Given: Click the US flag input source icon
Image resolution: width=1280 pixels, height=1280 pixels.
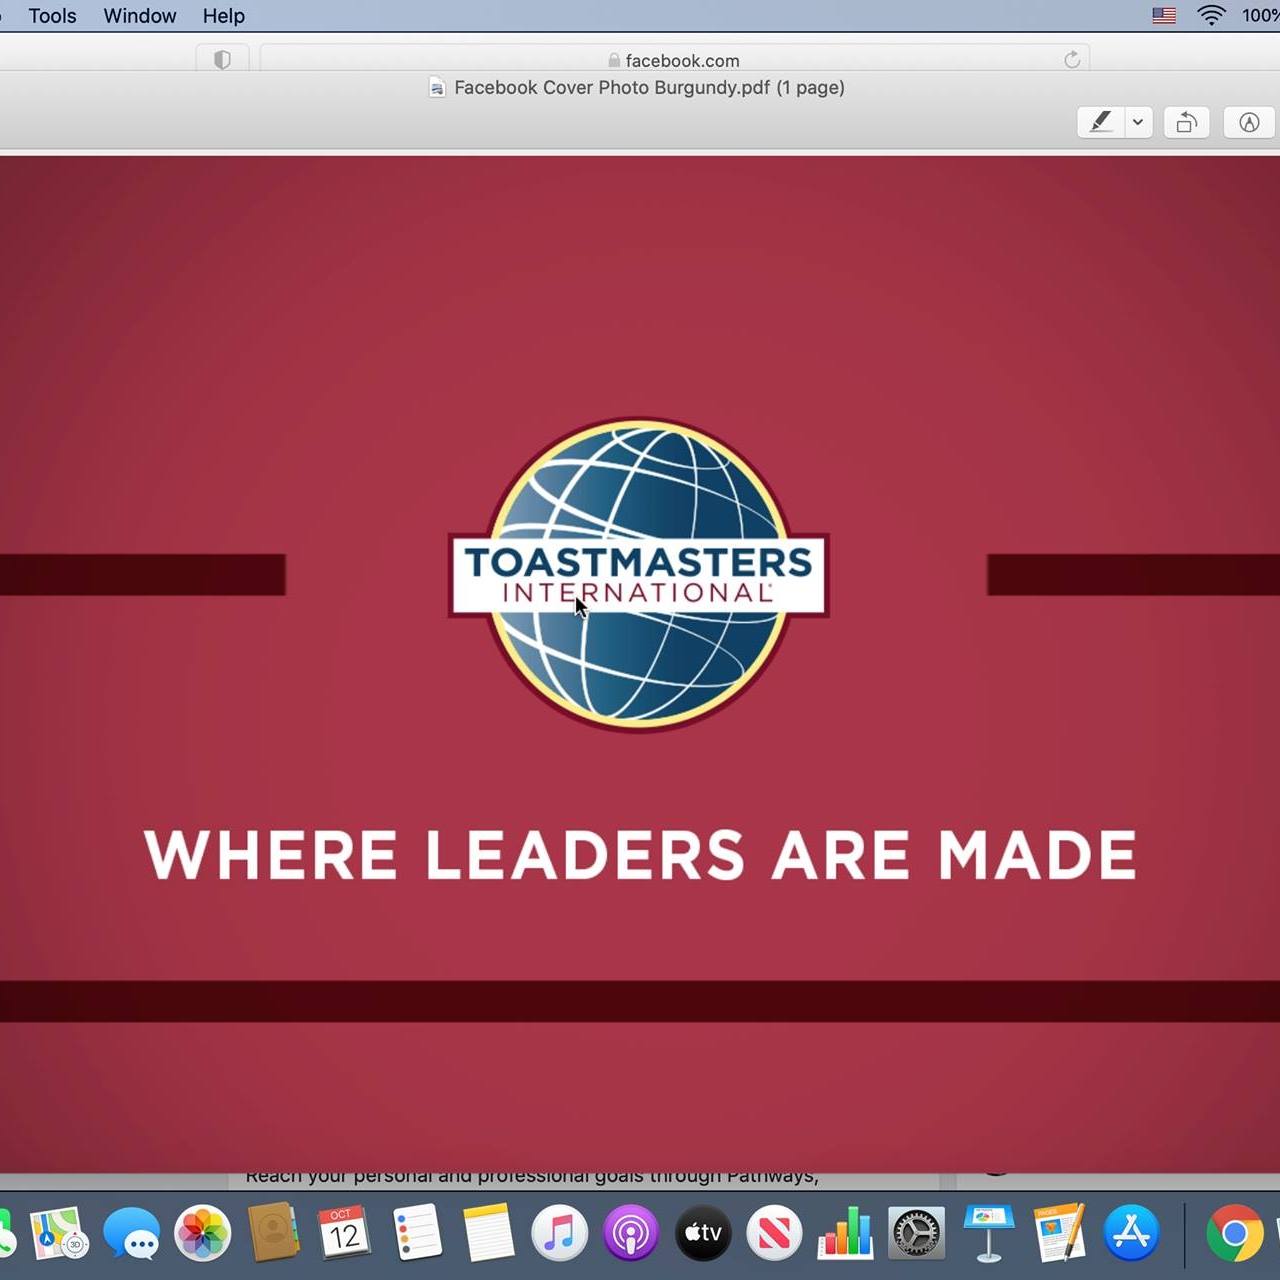Looking at the screenshot, I should coord(1164,16).
